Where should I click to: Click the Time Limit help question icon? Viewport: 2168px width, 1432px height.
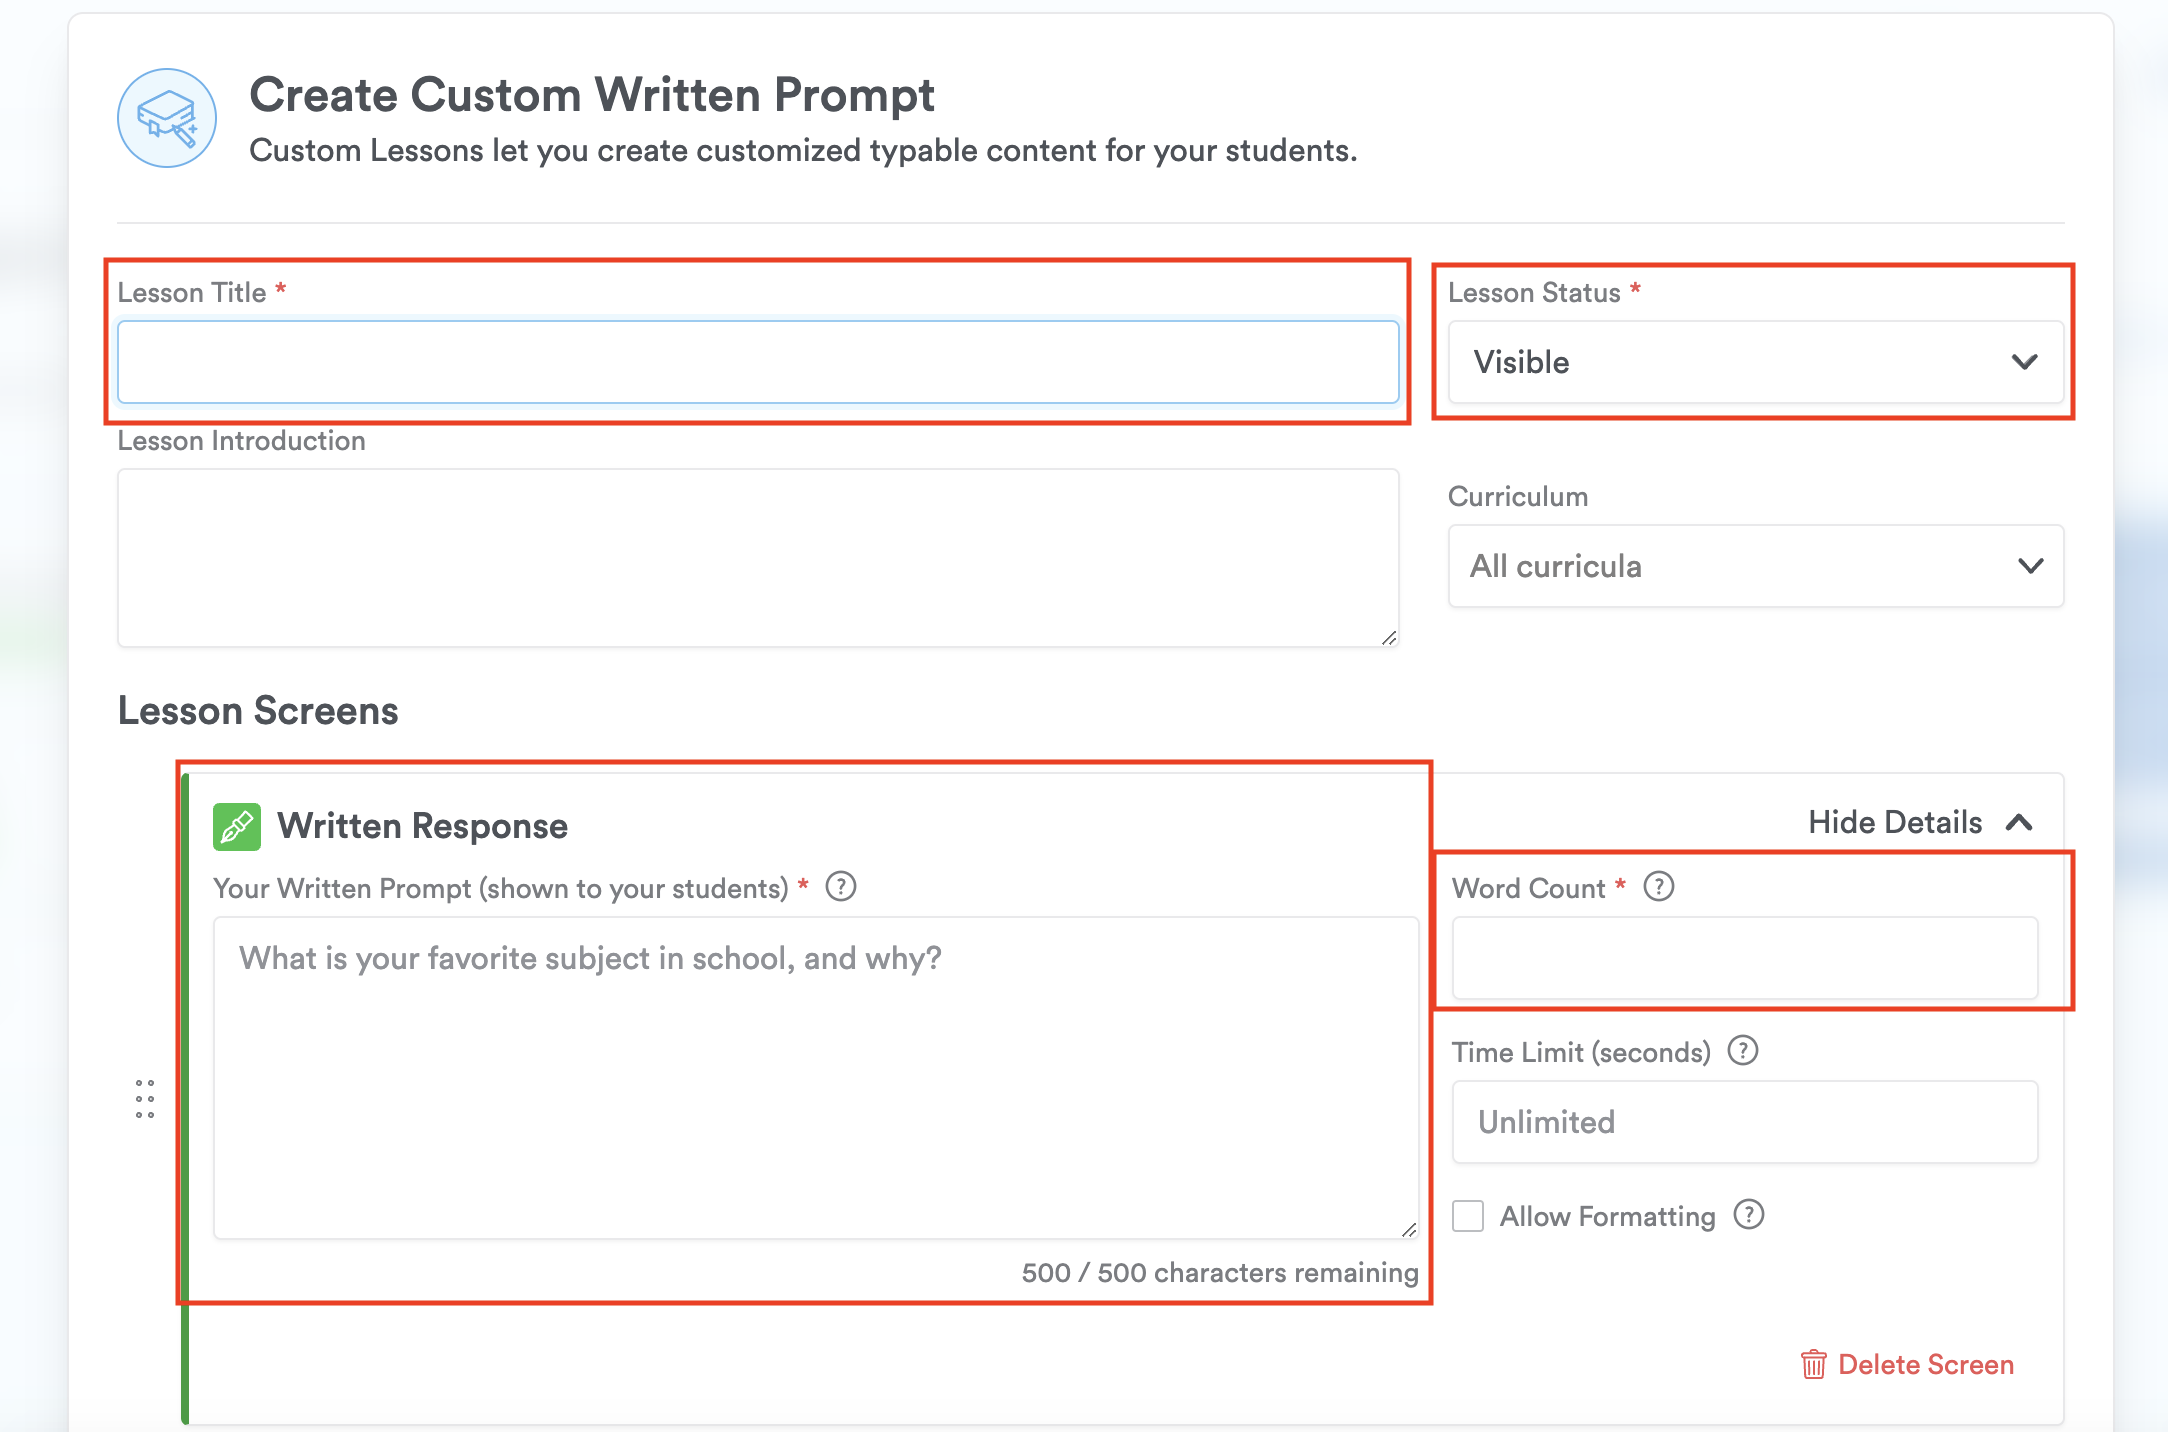[1743, 1051]
